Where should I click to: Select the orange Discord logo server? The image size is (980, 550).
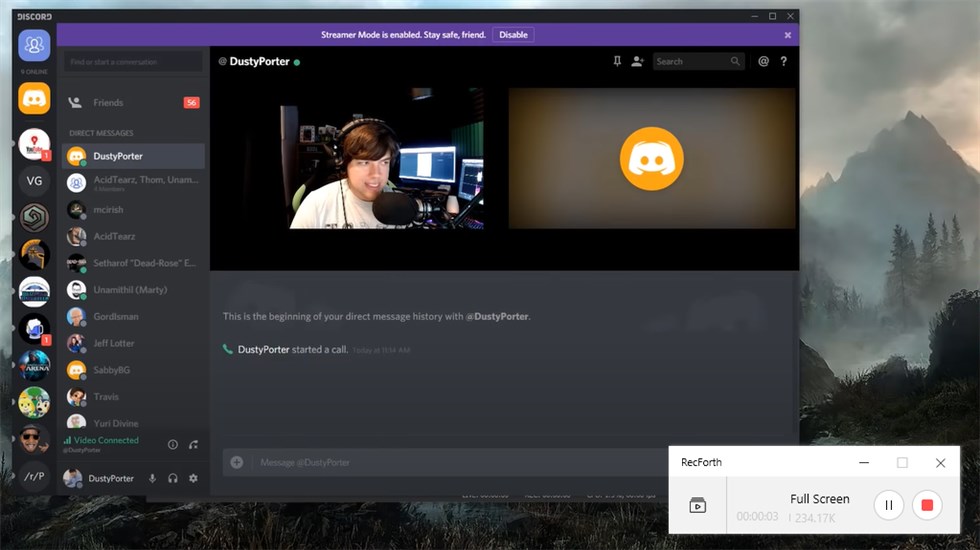(x=34, y=98)
